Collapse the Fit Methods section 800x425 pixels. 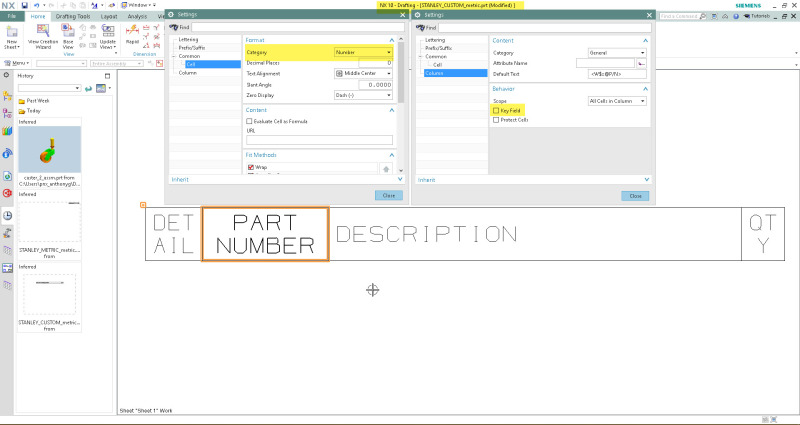(x=392, y=155)
